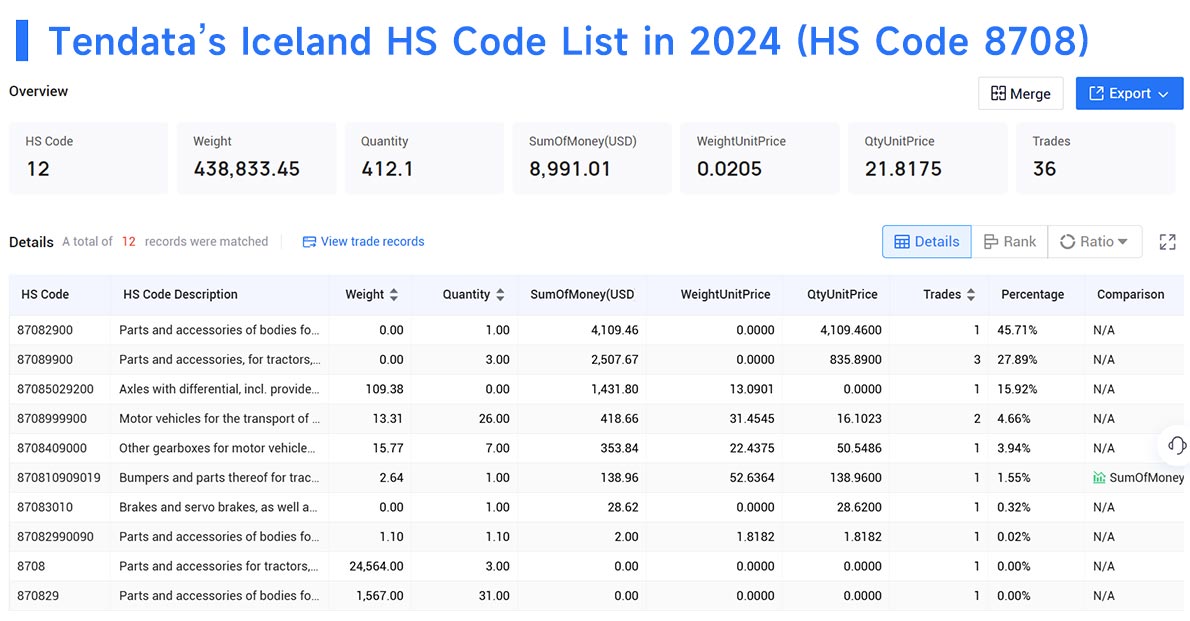Image resolution: width=1190 pixels, height=621 pixels.
Task: Click the View trade records icon
Action: coord(308,241)
